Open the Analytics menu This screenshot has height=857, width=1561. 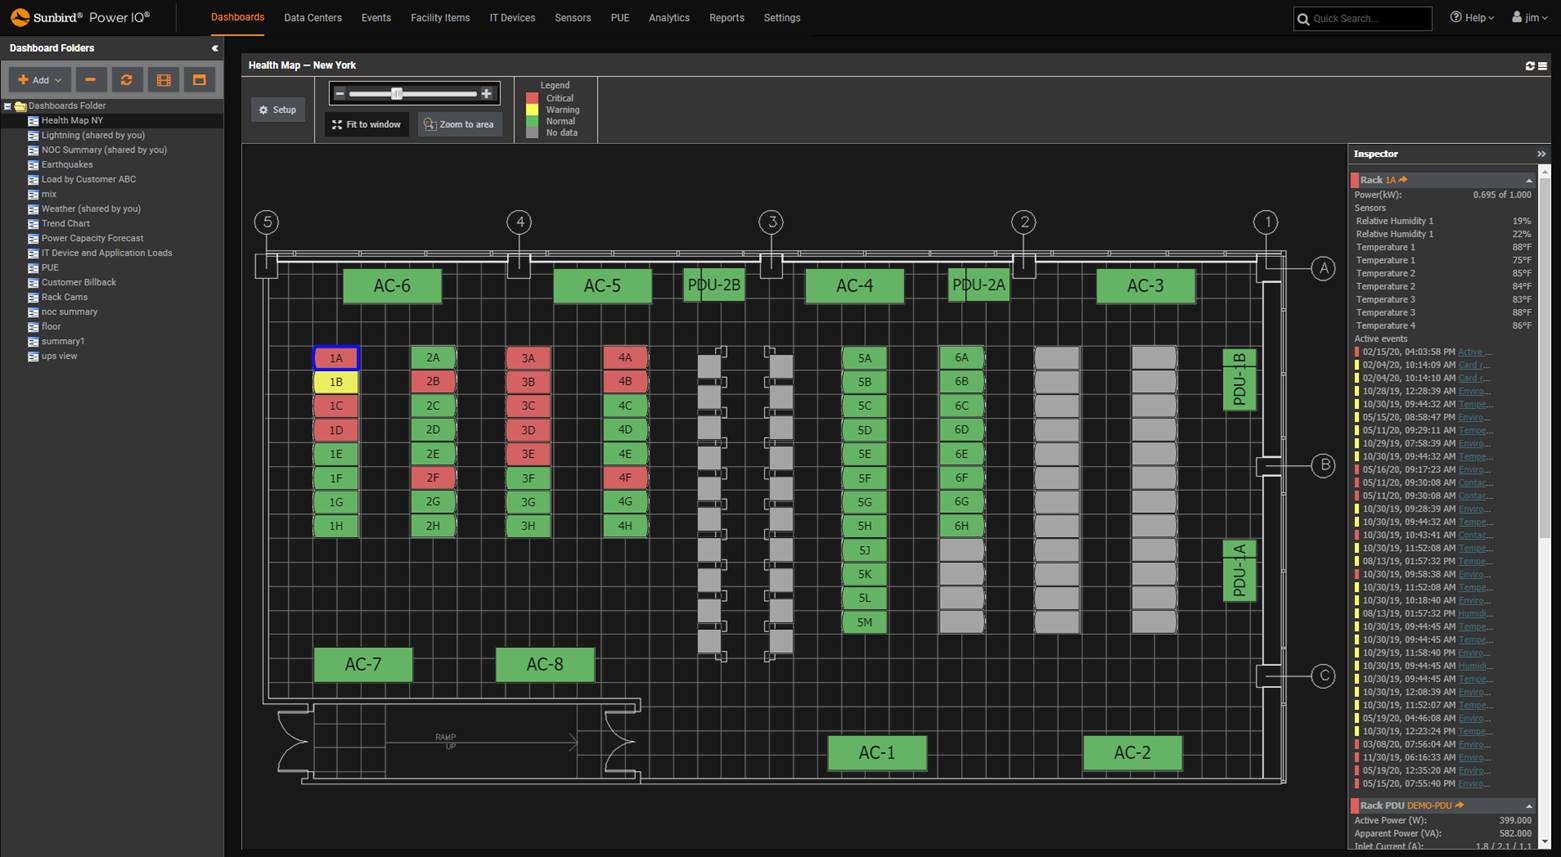(668, 18)
